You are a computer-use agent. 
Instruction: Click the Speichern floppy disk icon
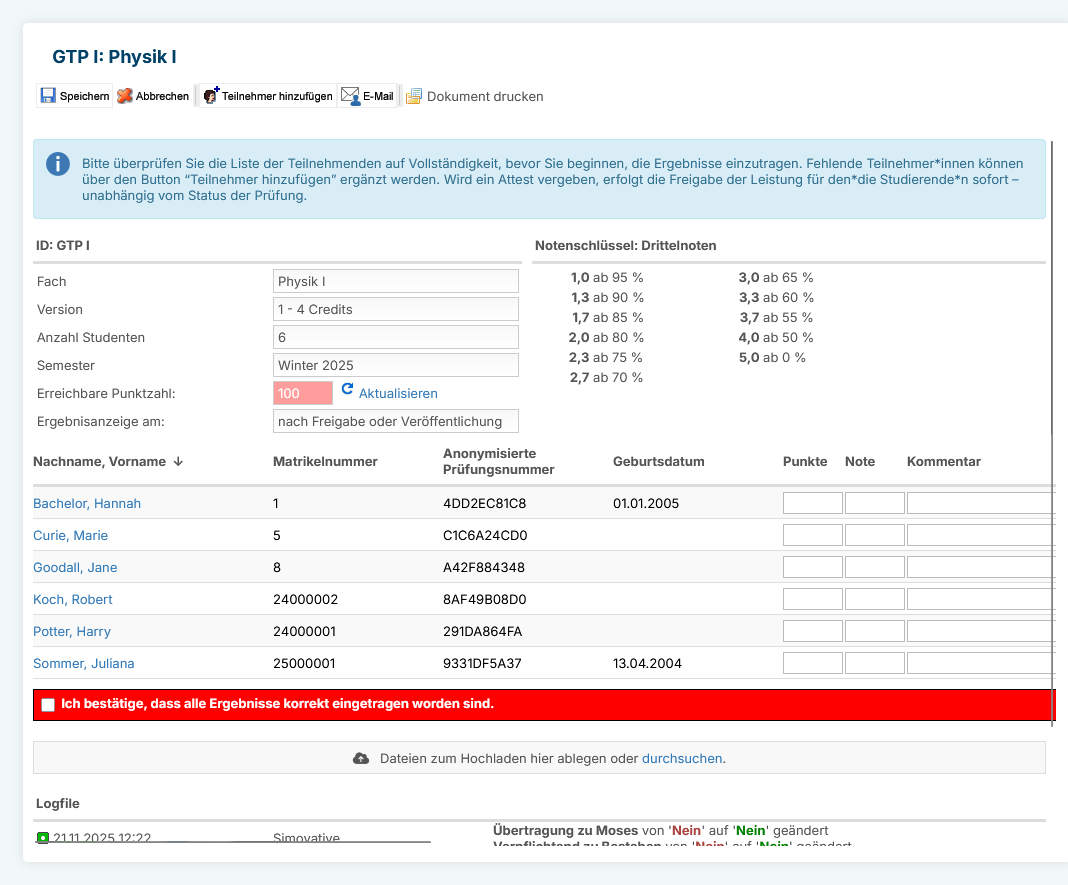click(x=48, y=96)
